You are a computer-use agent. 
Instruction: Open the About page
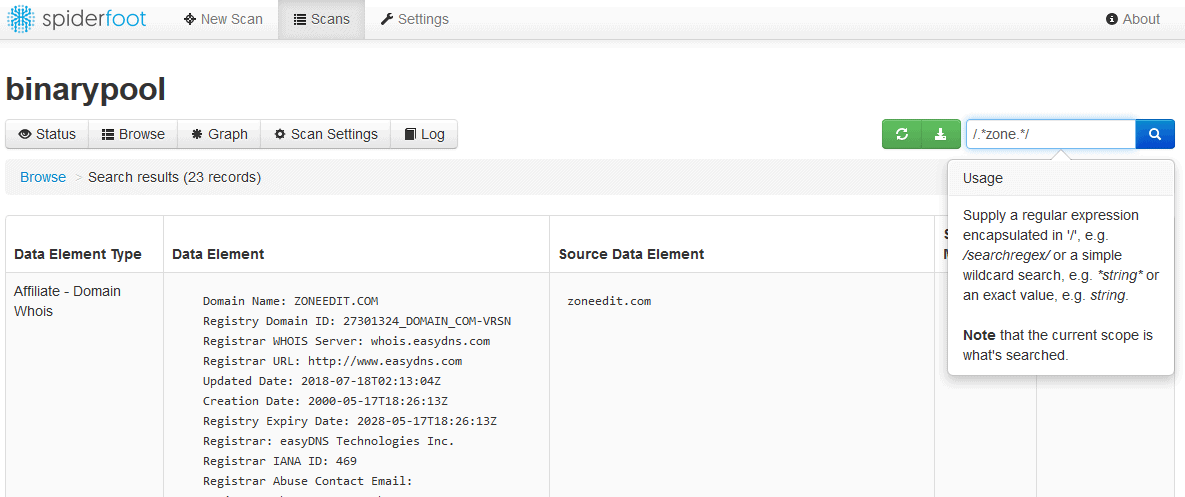[1133, 19]
